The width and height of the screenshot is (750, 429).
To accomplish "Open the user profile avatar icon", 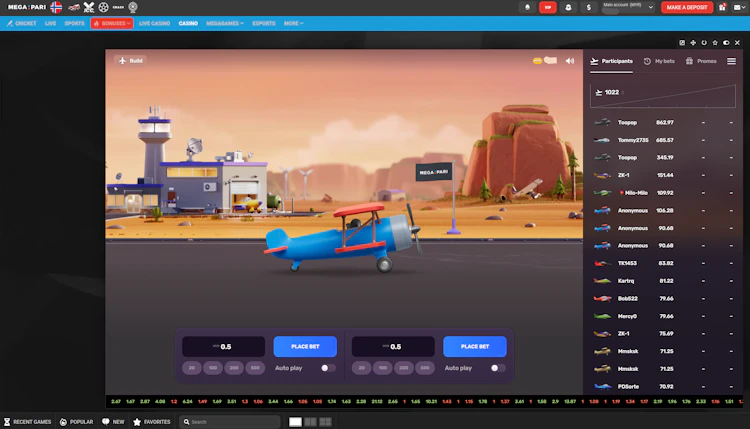I will (x=568, y=7).
